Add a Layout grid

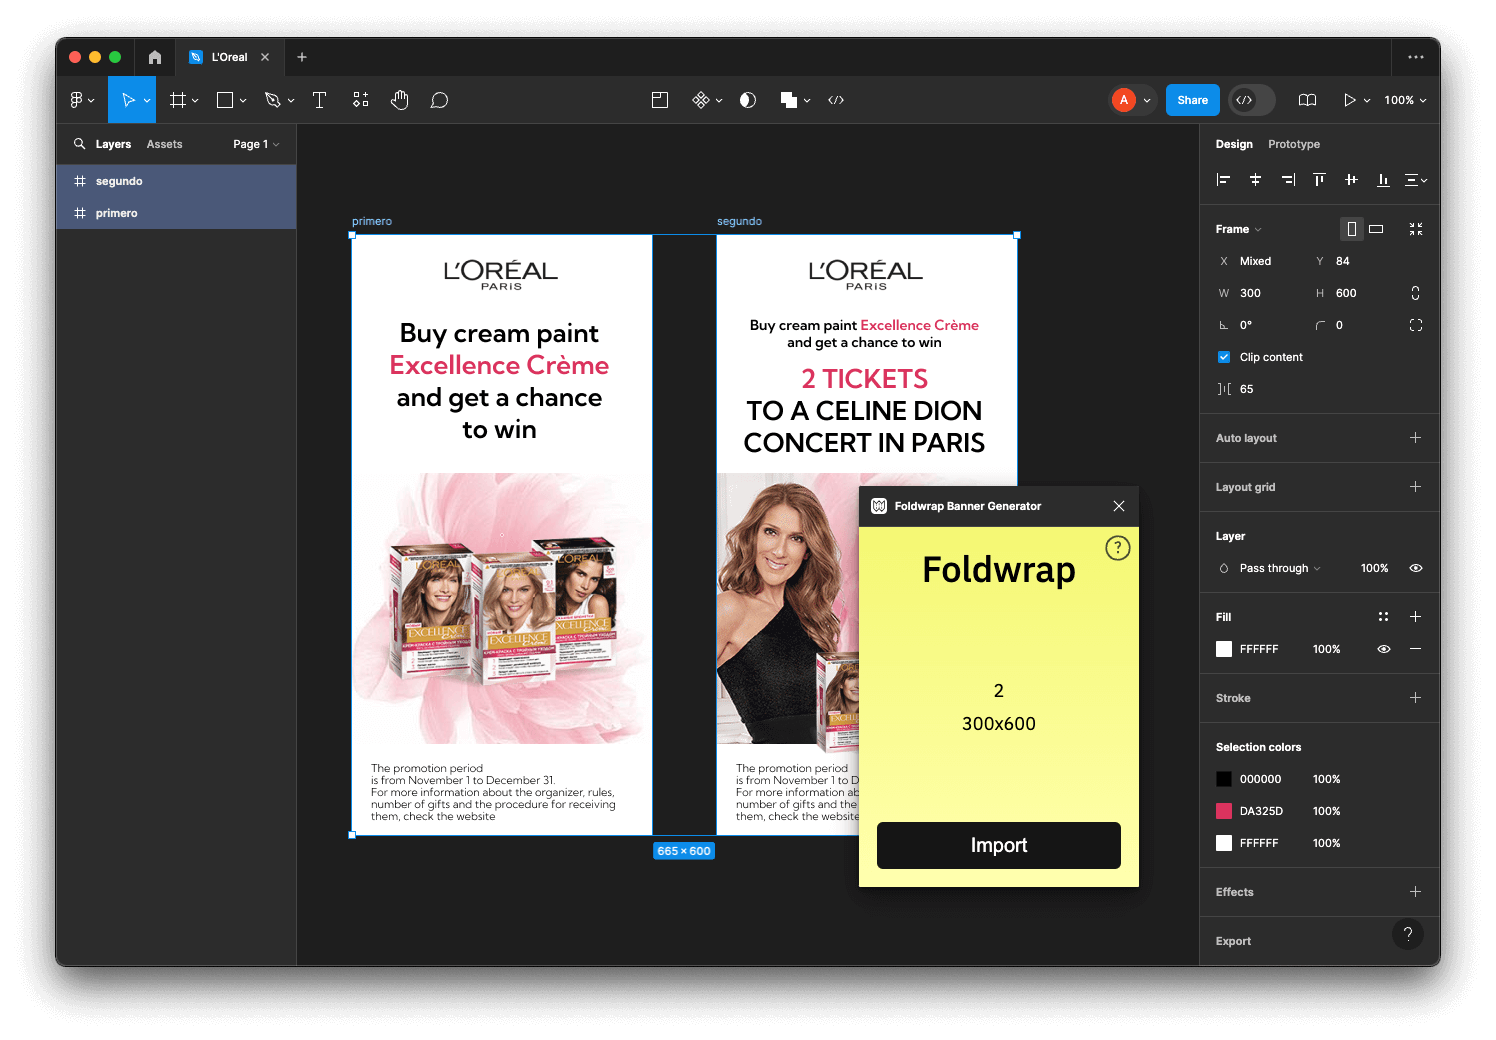pyautogui.click(x=1415, y=487)
